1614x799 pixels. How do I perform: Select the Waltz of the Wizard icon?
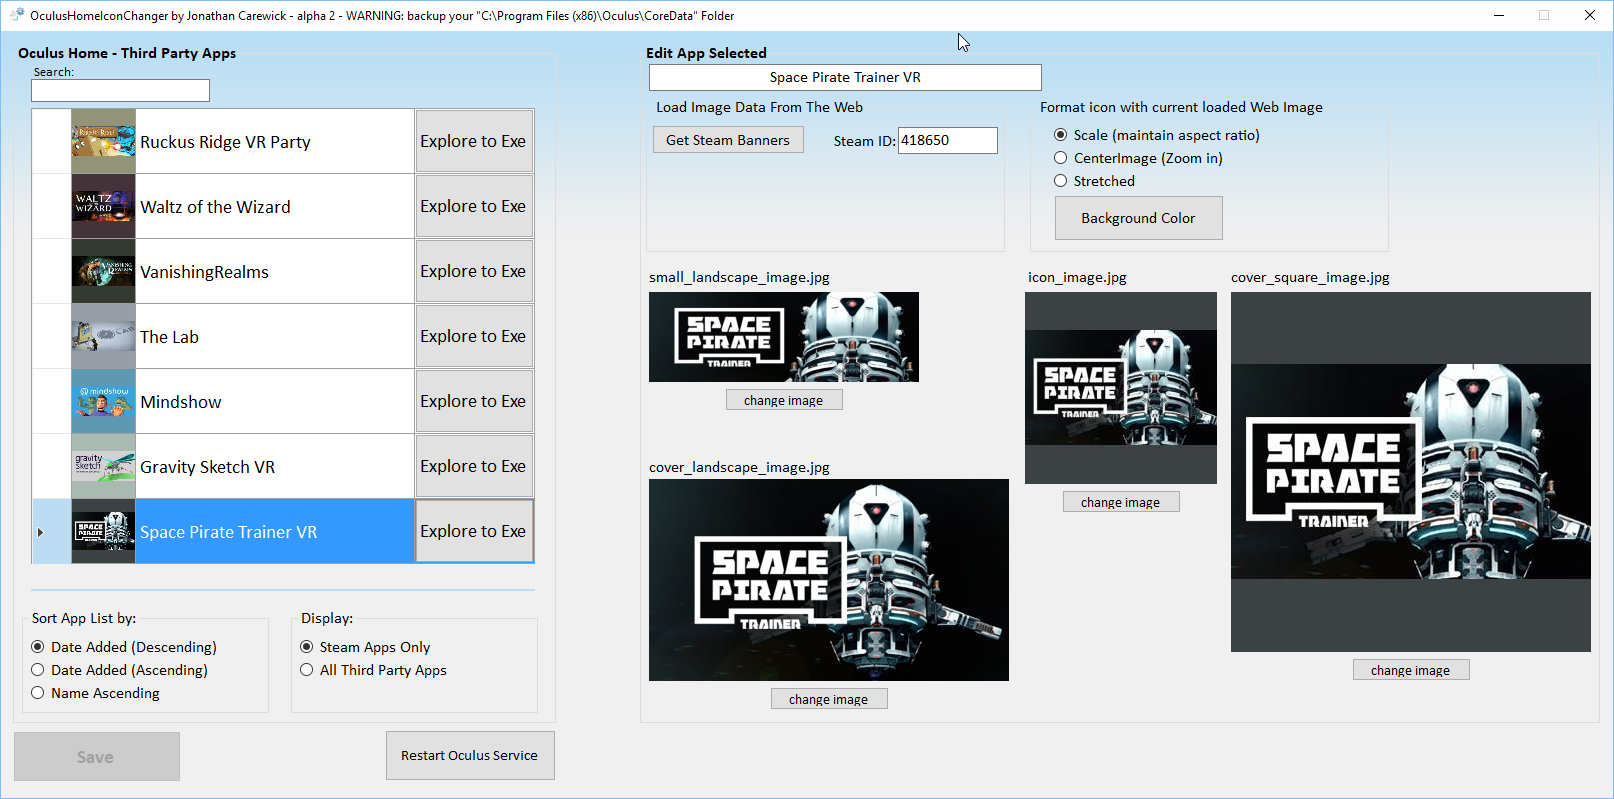pyautogui.click(x=103, y=206)
